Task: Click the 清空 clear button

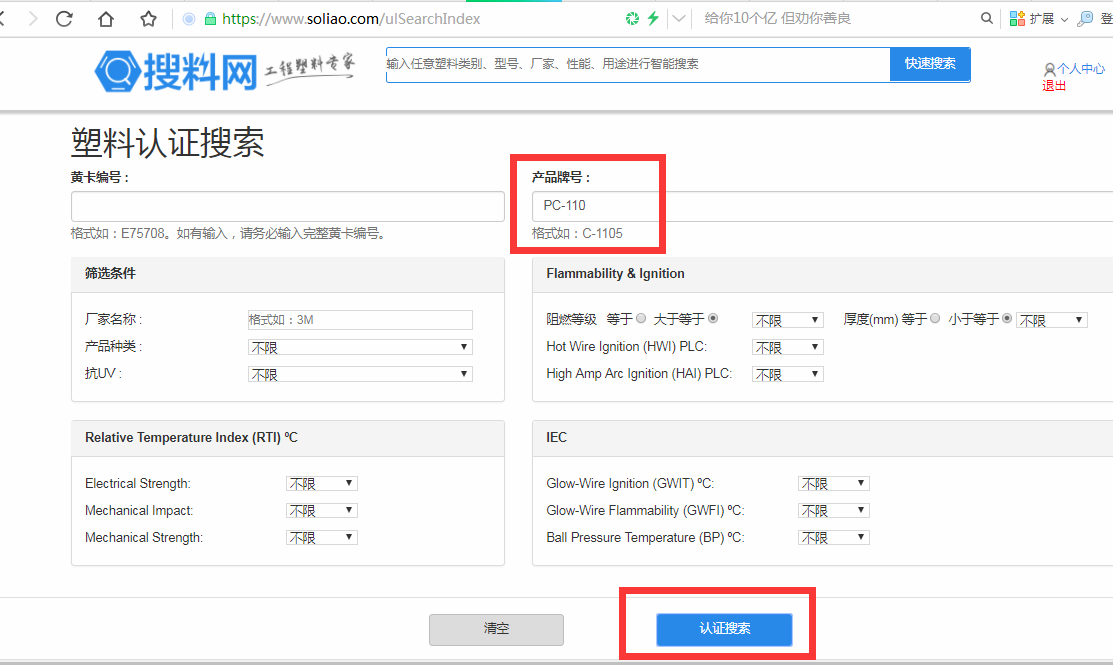Action: 496,630
